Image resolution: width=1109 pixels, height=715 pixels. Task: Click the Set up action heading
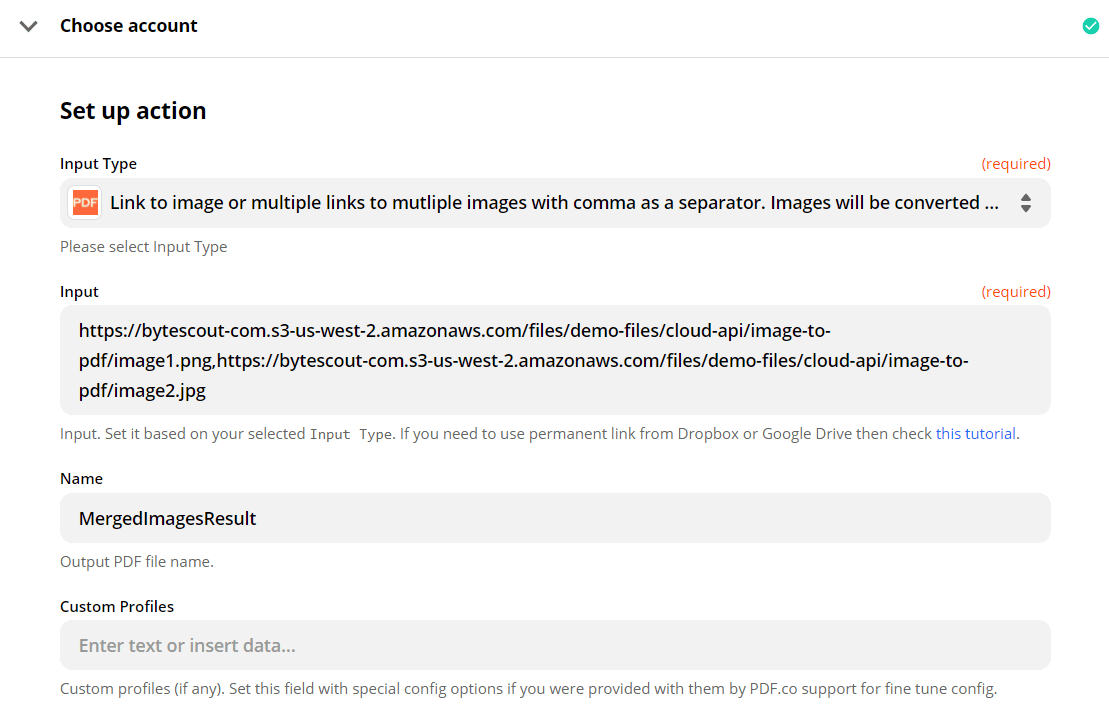tap(132, 110)
